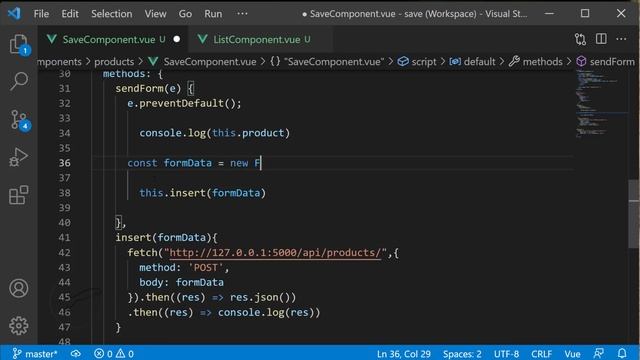
Task: Open the Manage settings gear
Action: pos(19,325)
